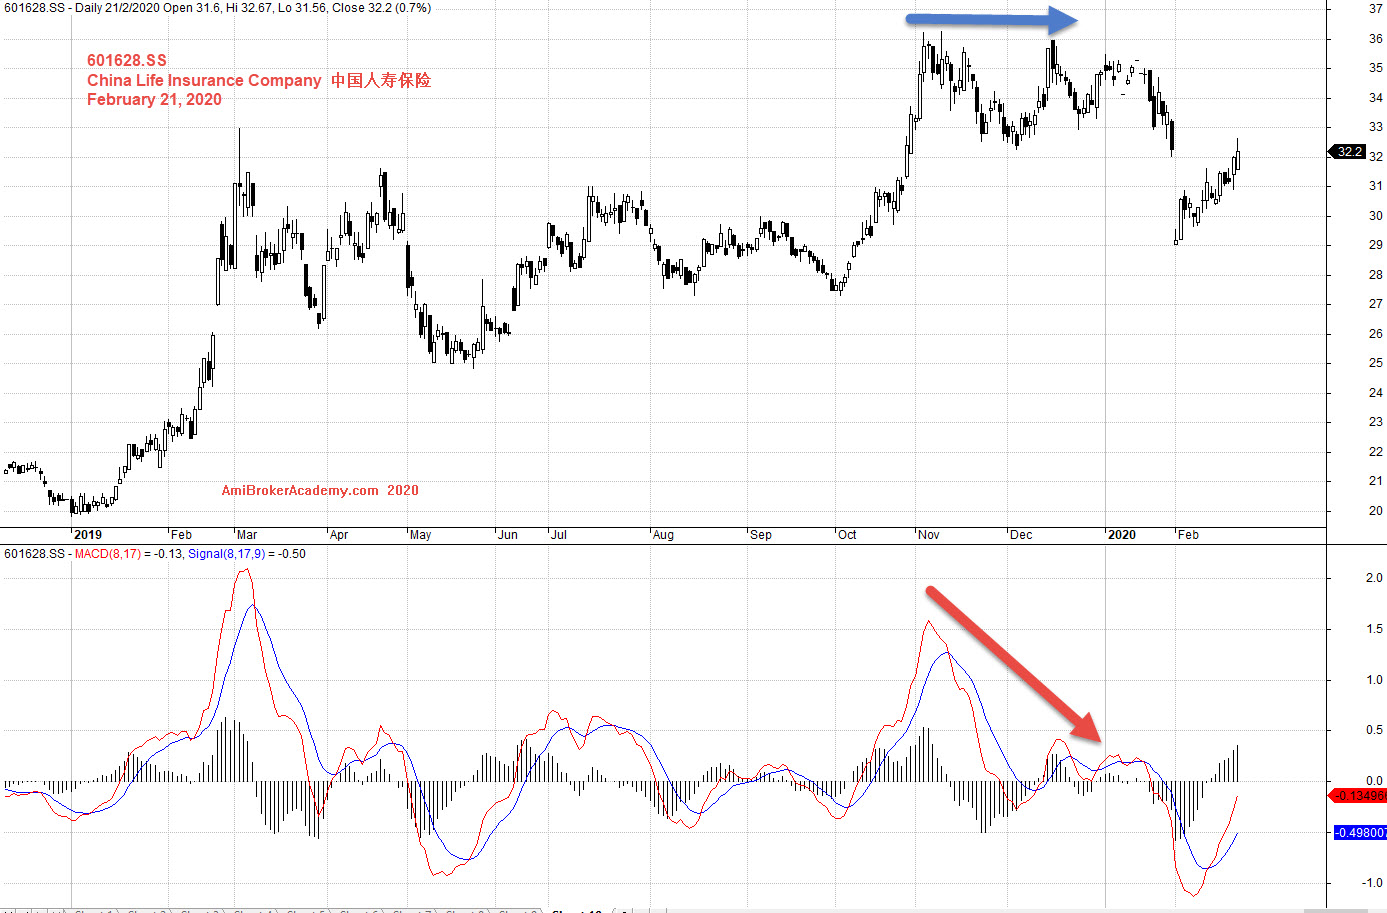
Task: Click the 28 price level on the price axis
Action: [1376, 275]
